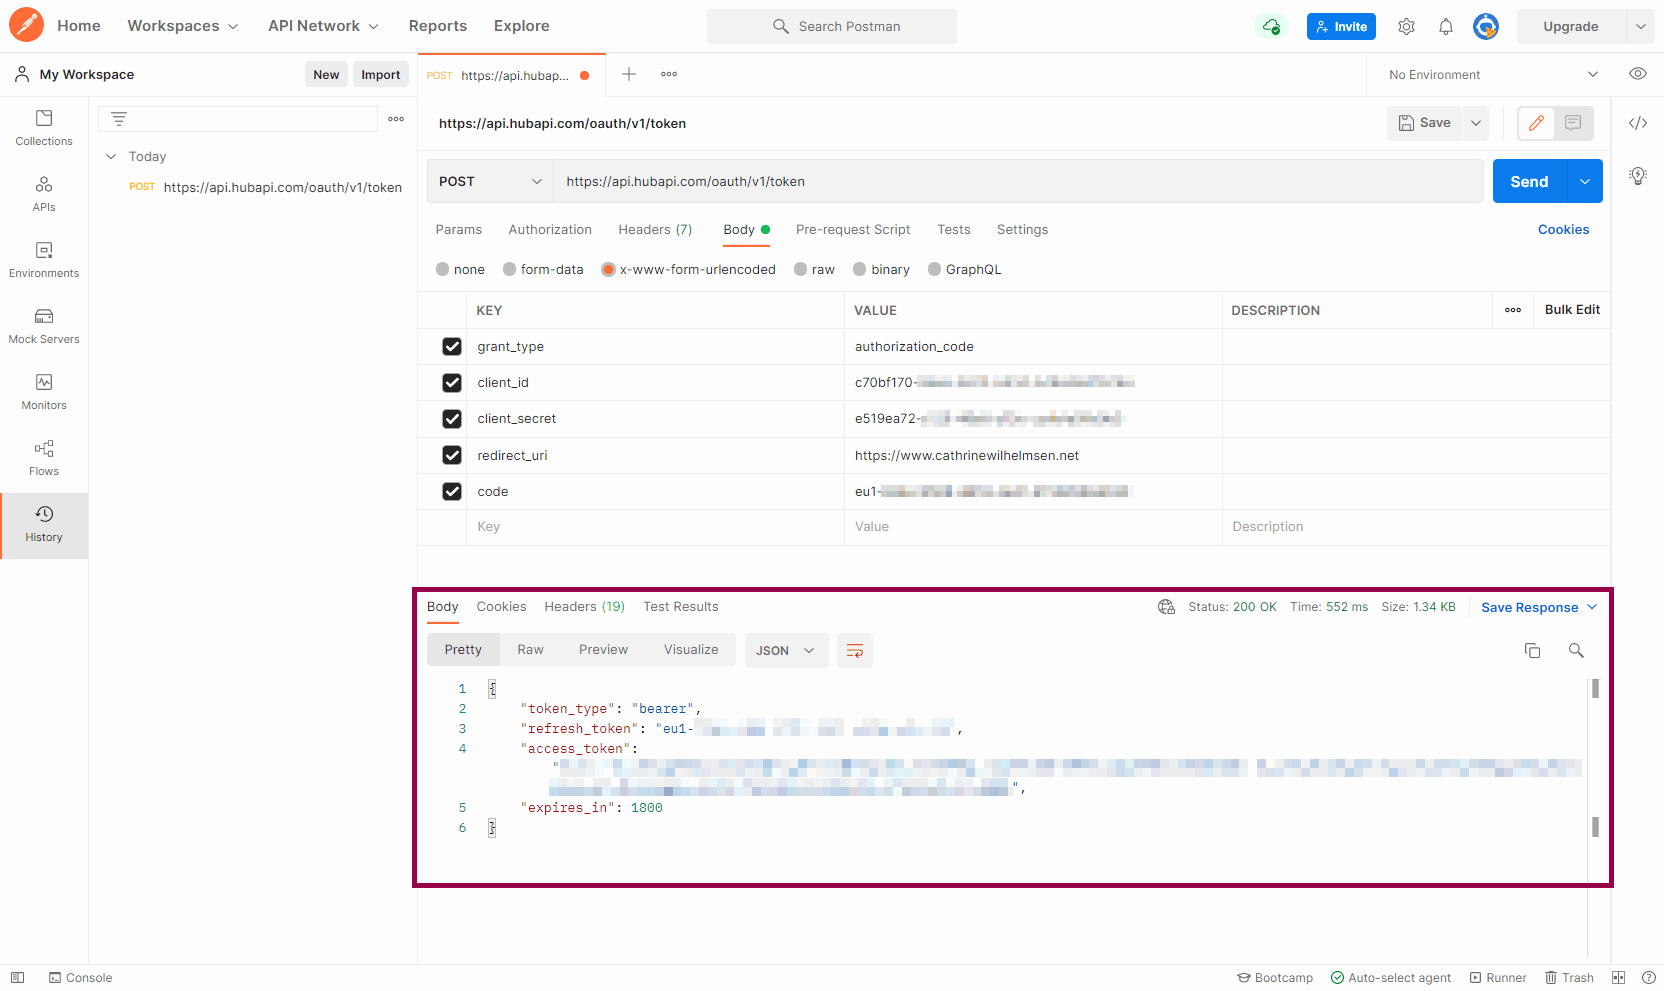The height and width of the screenshot is (991, 1664).
Task: Copy response using the copy icon
Action: point(1532,651)
